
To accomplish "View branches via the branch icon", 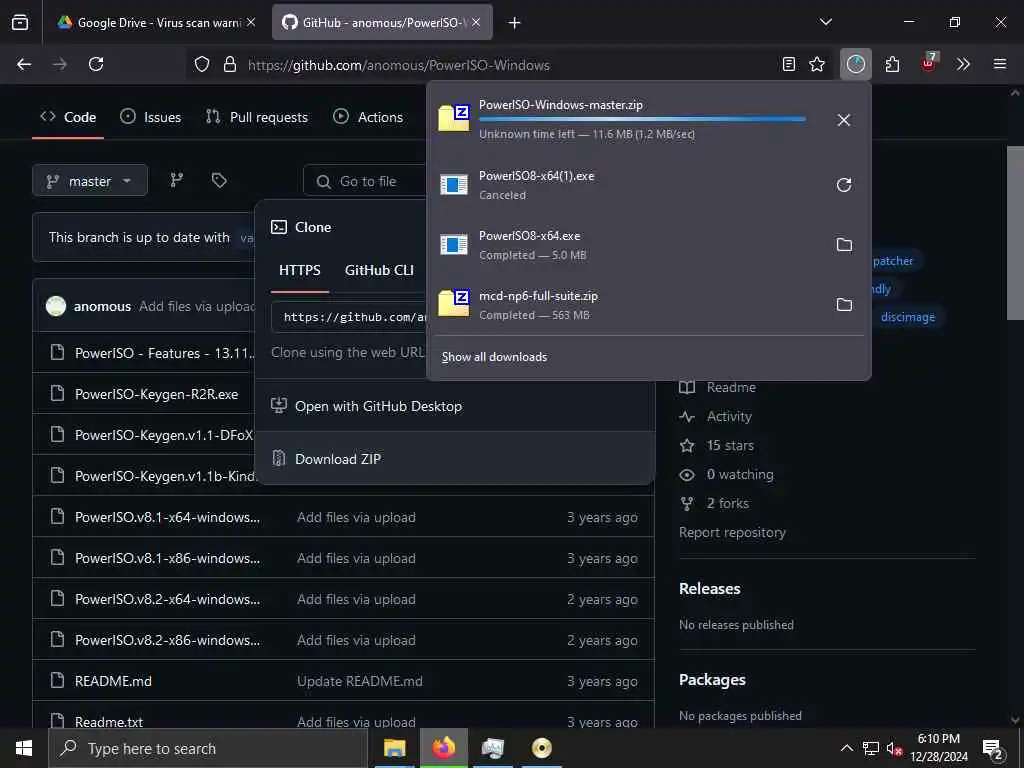I will 176,180.
